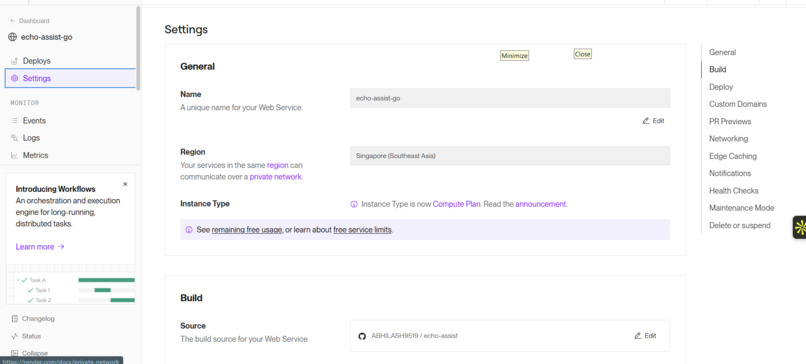Click the yellow asterisk widget at right edge

[799, 227]
